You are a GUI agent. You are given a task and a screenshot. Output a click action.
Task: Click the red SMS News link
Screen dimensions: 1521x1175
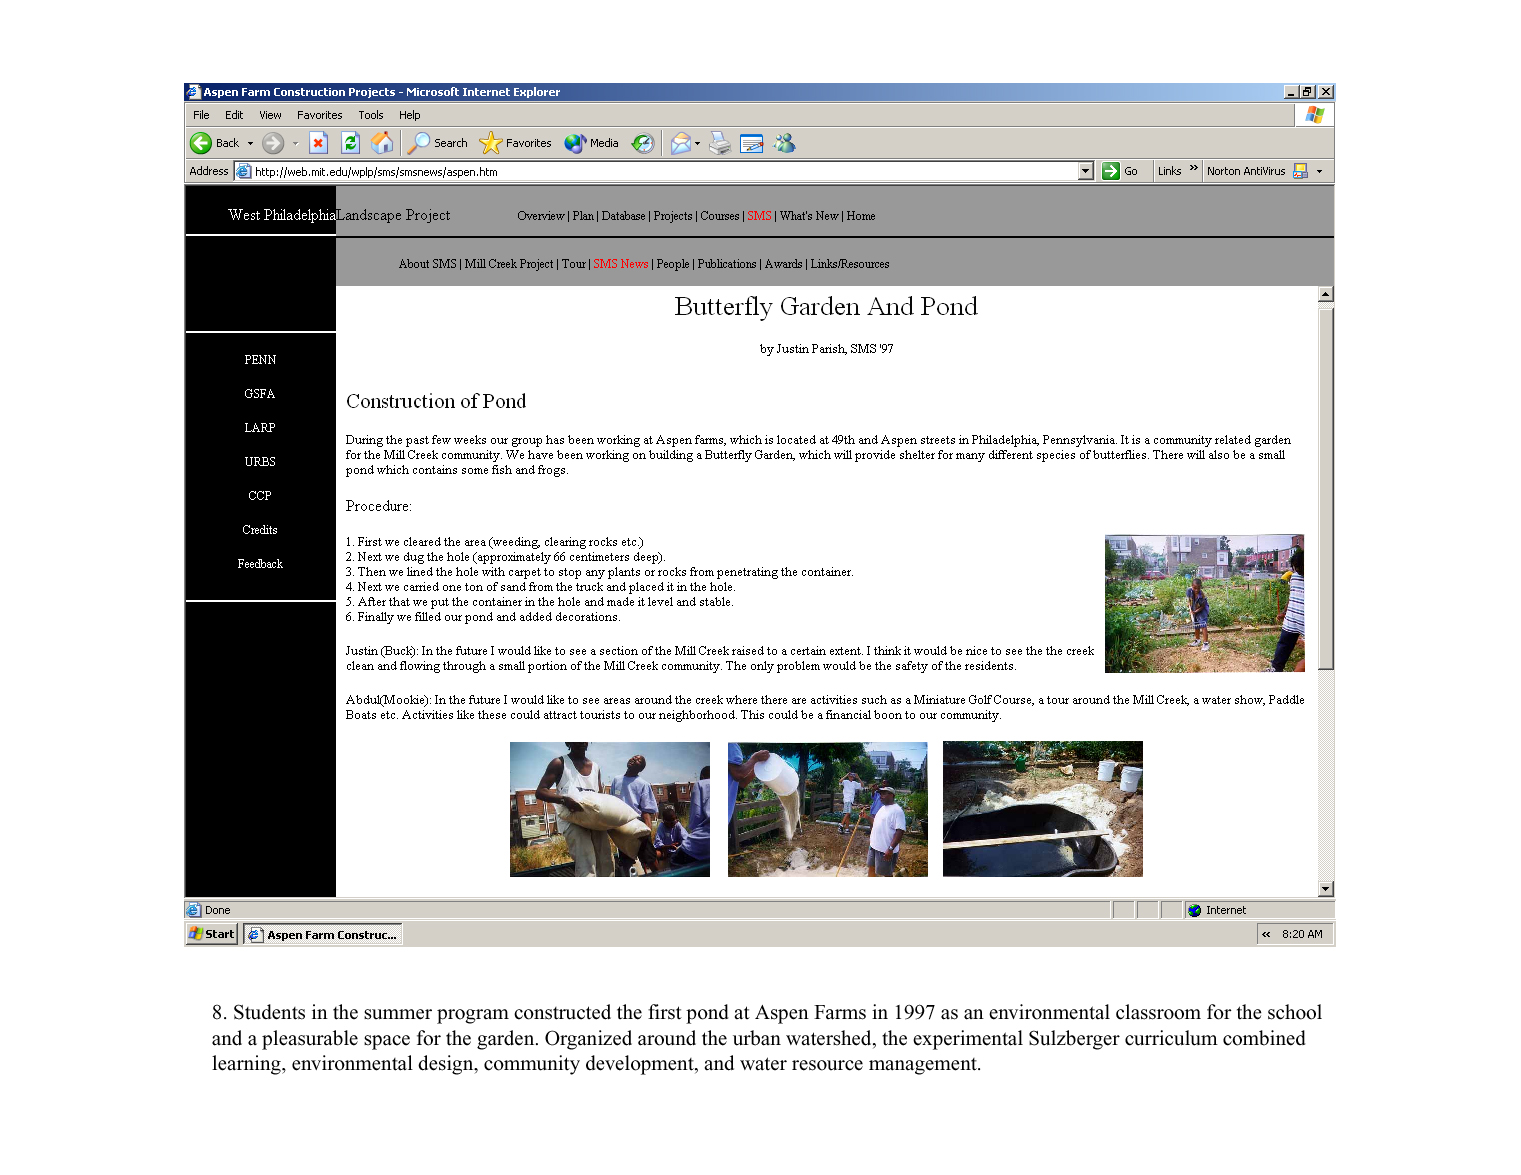click(x=621, y=264)
